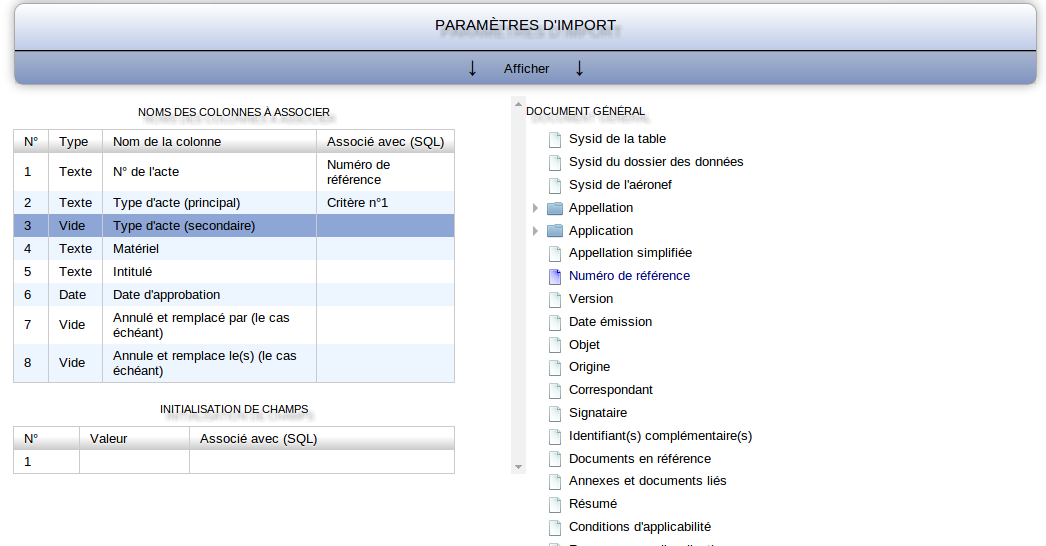Select the Signataire tree item
Image resolution: width=1046 pixels, height=546 pixels.
pos(598,413)
